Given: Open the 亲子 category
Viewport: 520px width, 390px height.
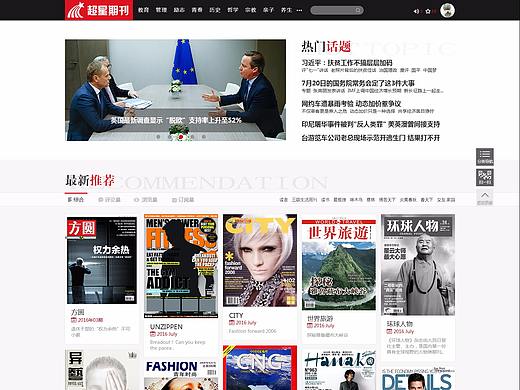Looking at the screenshot, I should tap(268, 10).
